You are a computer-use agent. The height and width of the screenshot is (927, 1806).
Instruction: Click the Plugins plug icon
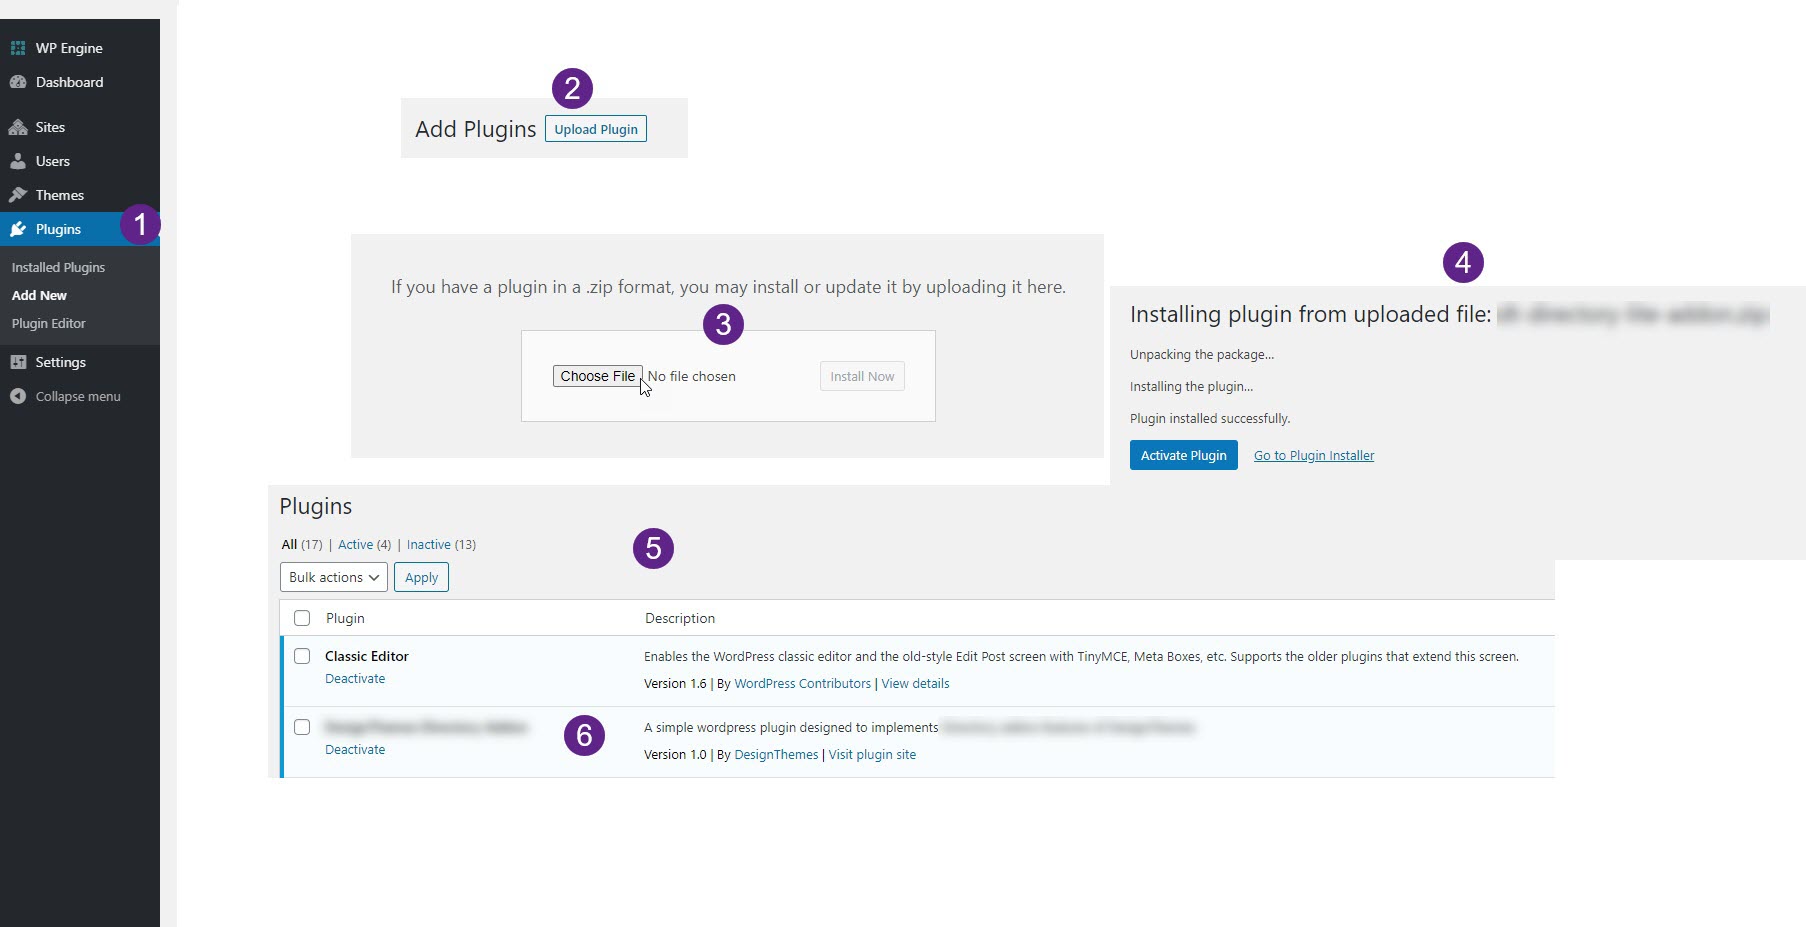pos(18,229)
